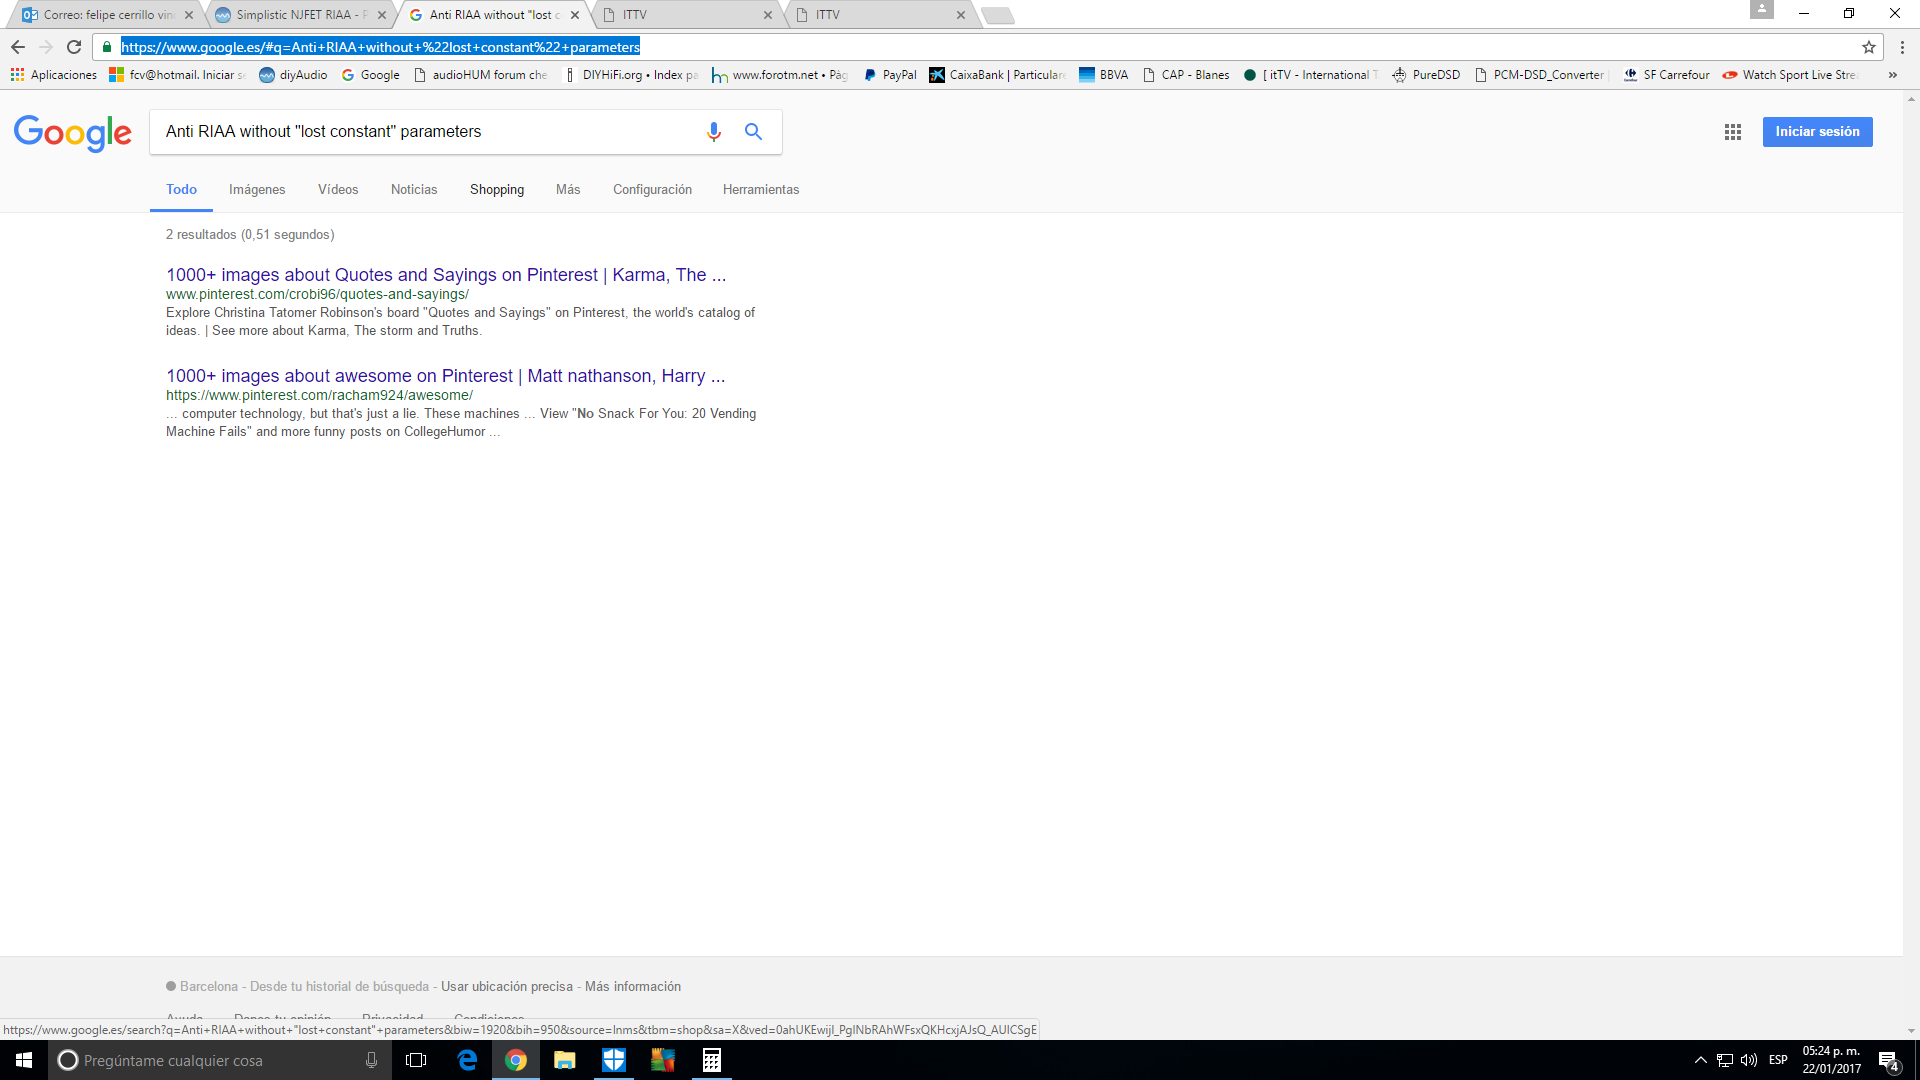
Task: Open the Watch Sport Live Stream bookmark
Action: 1789,75
